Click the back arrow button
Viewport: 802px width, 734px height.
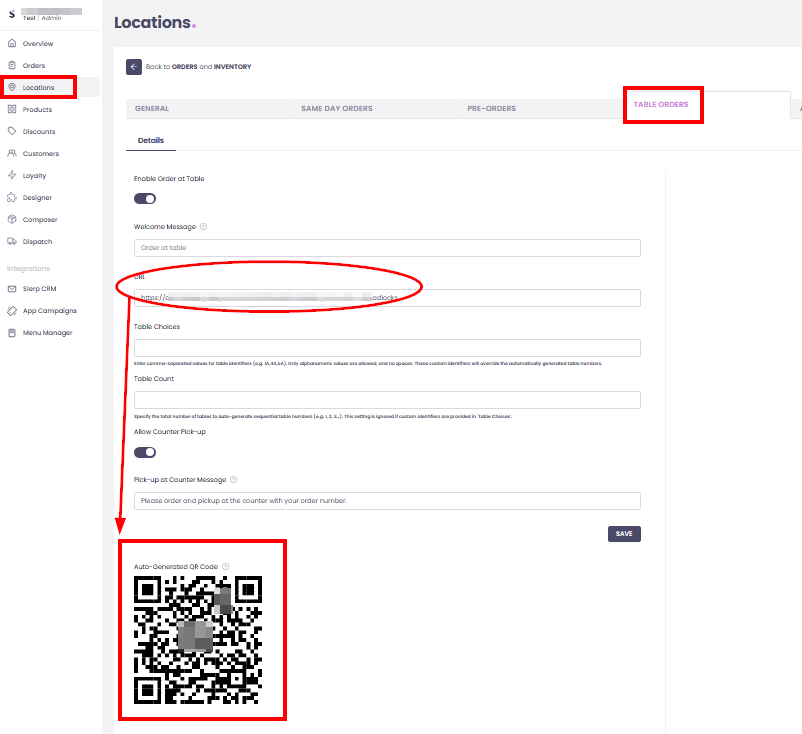click(134, 67)
